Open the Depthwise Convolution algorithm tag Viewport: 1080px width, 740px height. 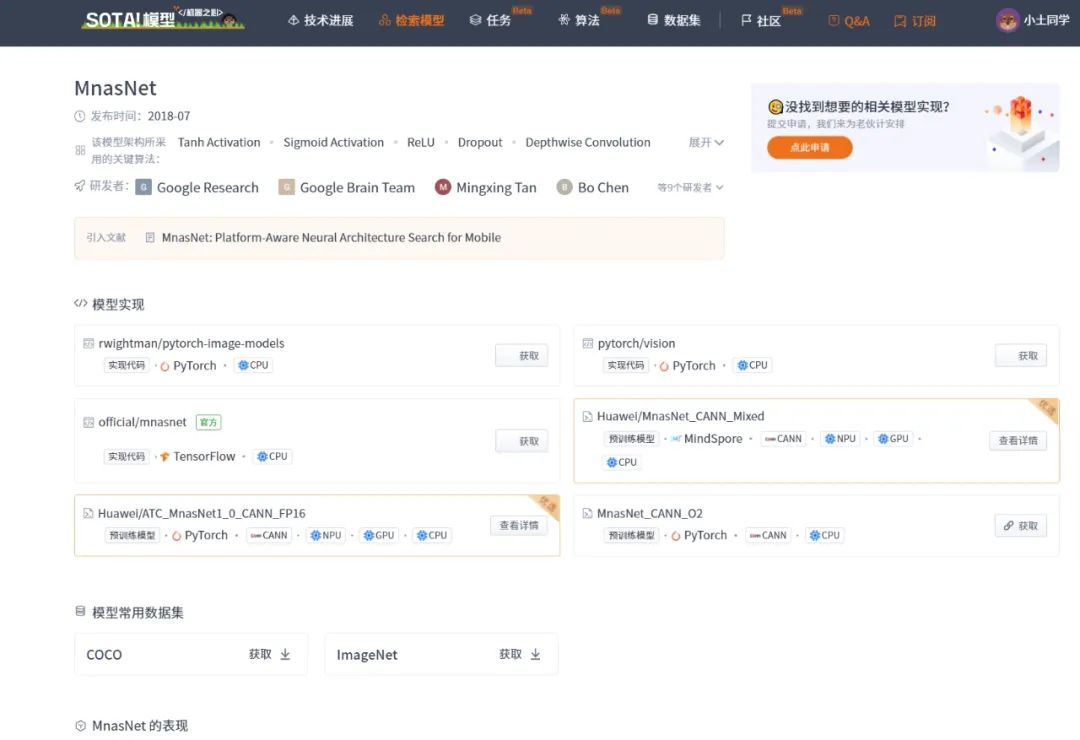point(588,143)
